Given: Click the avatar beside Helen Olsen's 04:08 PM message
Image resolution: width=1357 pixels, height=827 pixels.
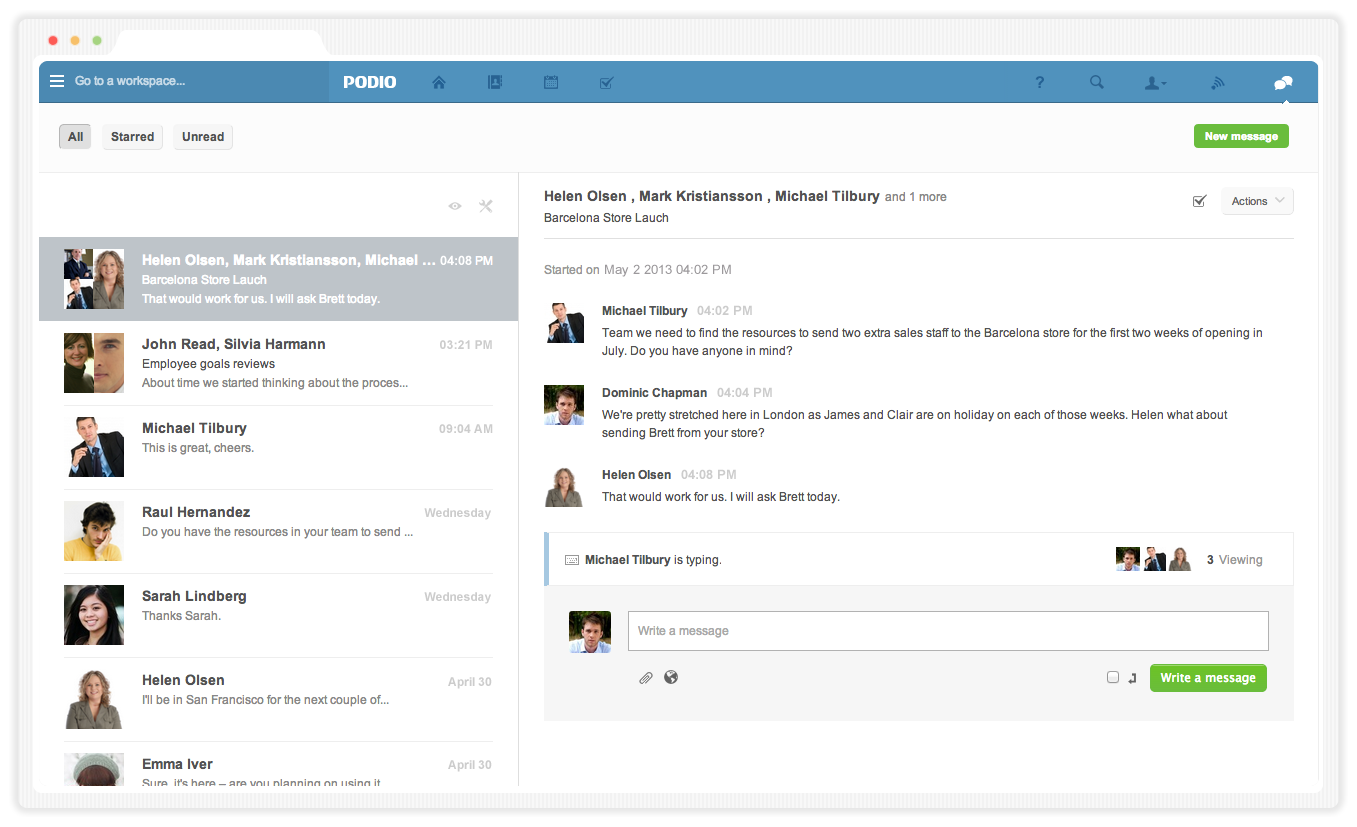Looking at the screenshot, I should [564, 487].
